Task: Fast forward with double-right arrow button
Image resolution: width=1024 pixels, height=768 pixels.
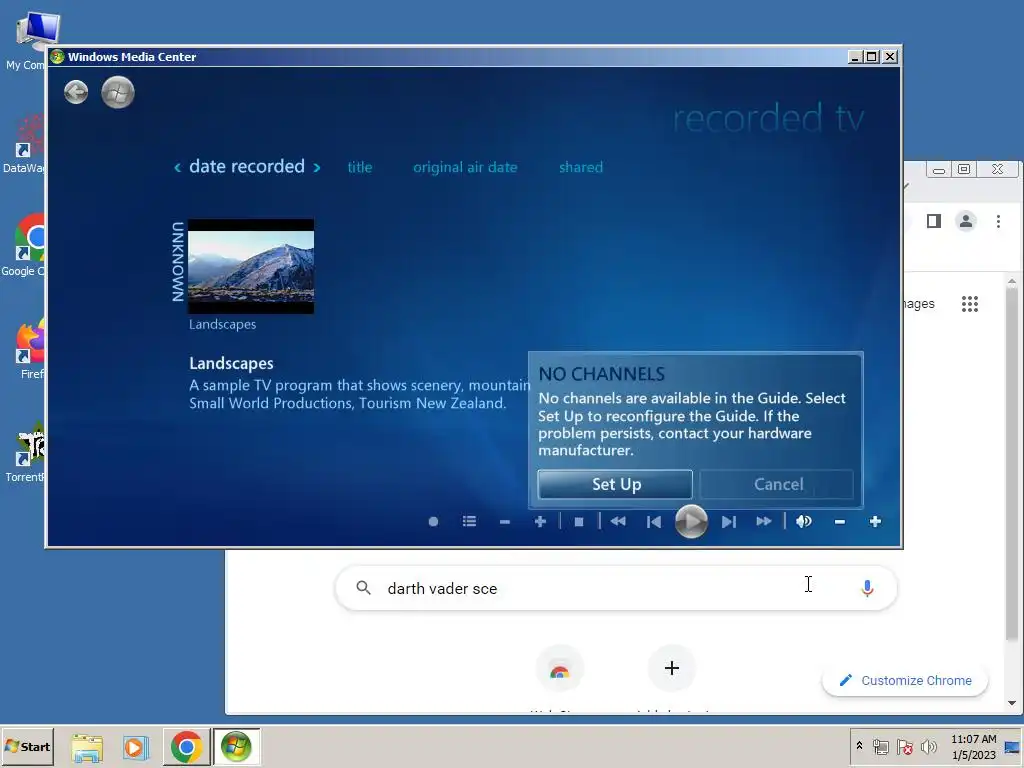Action: point(763,521)
